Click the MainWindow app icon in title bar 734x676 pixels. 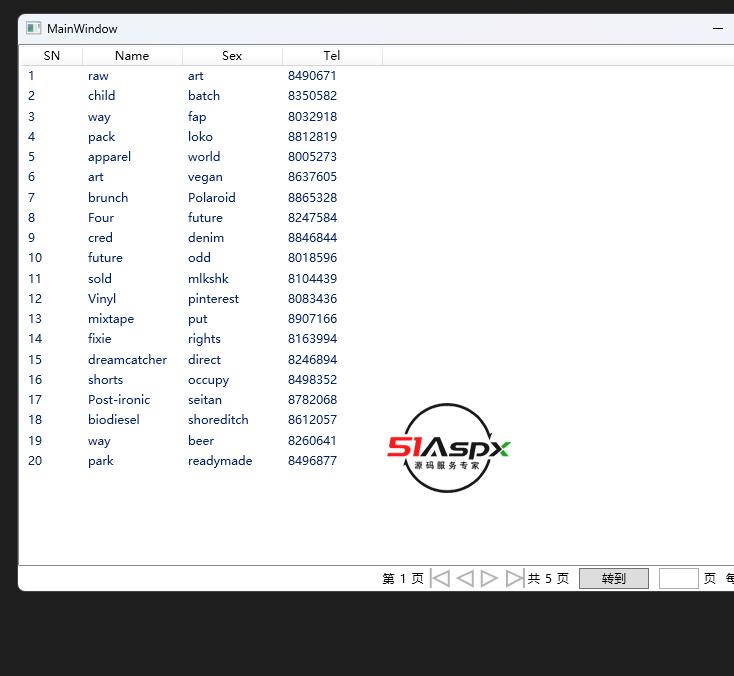(x=33, y=29)
